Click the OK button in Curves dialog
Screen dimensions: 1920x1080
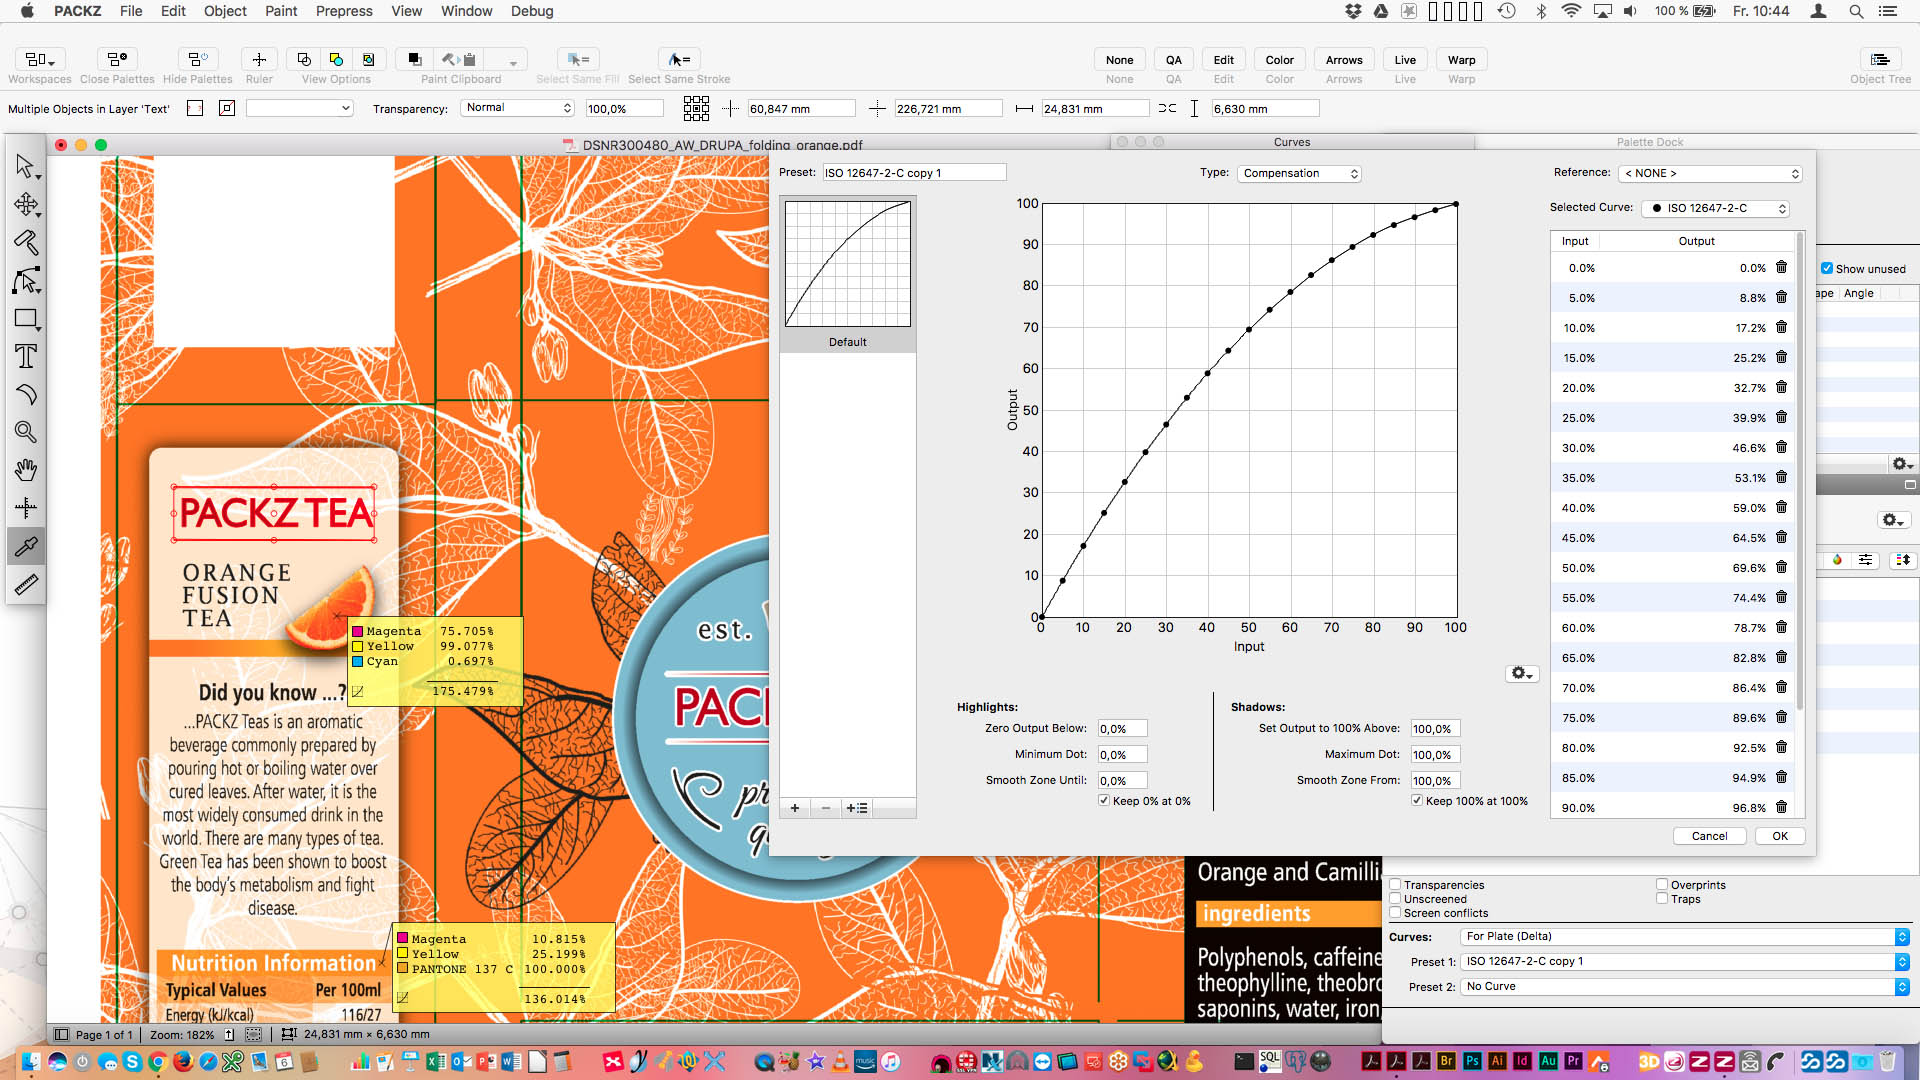click(x=1780, y=836)
